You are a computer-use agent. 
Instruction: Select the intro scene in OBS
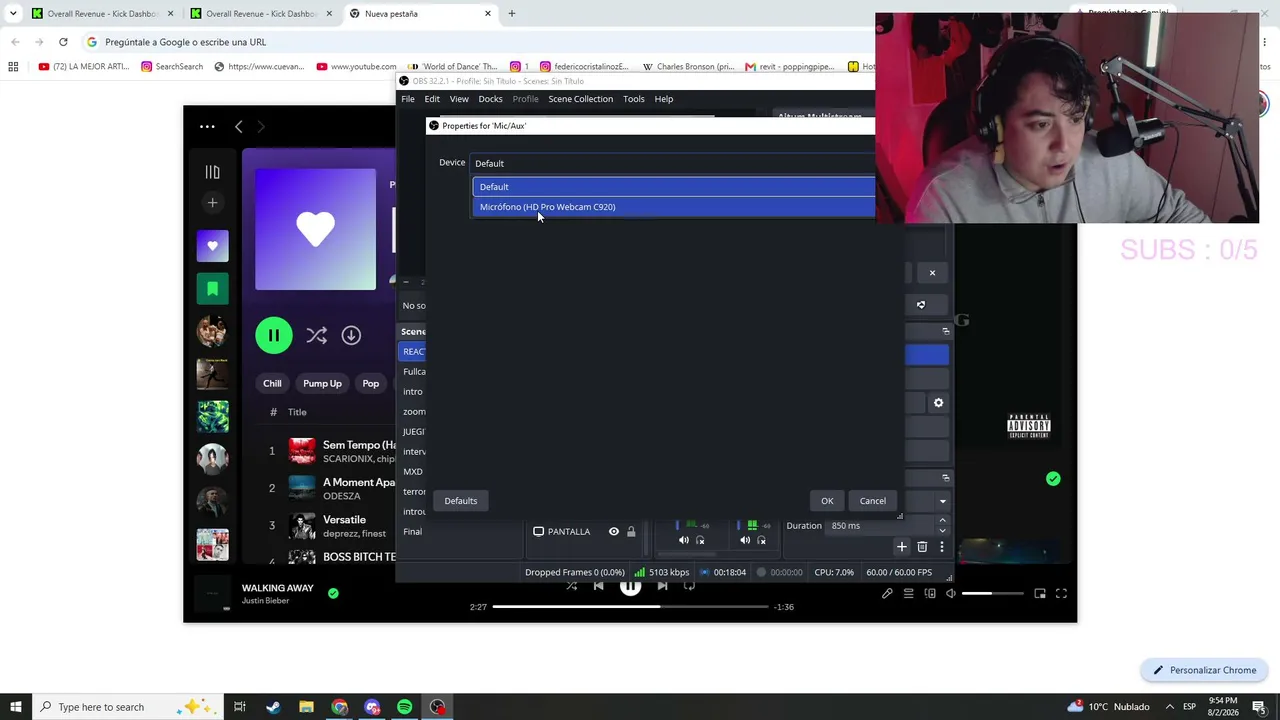click(414, 392)
